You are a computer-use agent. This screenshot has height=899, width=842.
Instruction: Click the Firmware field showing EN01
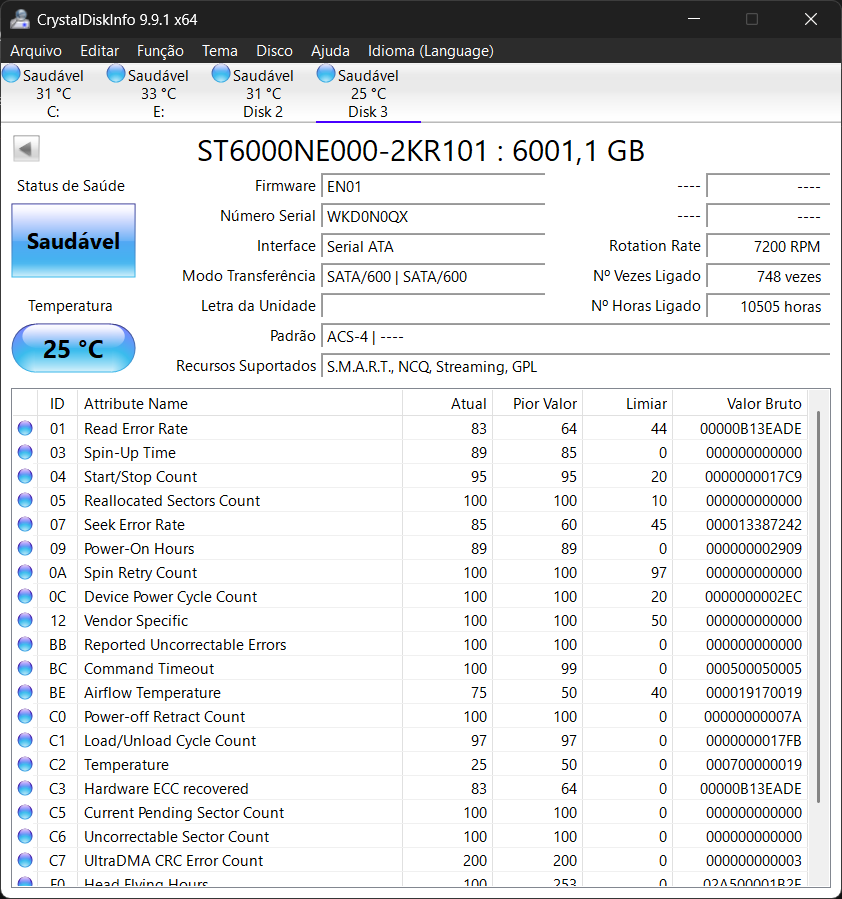(433, 186)
